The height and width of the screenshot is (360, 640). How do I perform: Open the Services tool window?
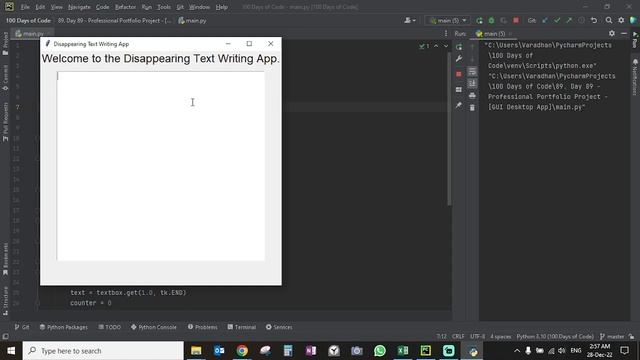pos(279,327)
